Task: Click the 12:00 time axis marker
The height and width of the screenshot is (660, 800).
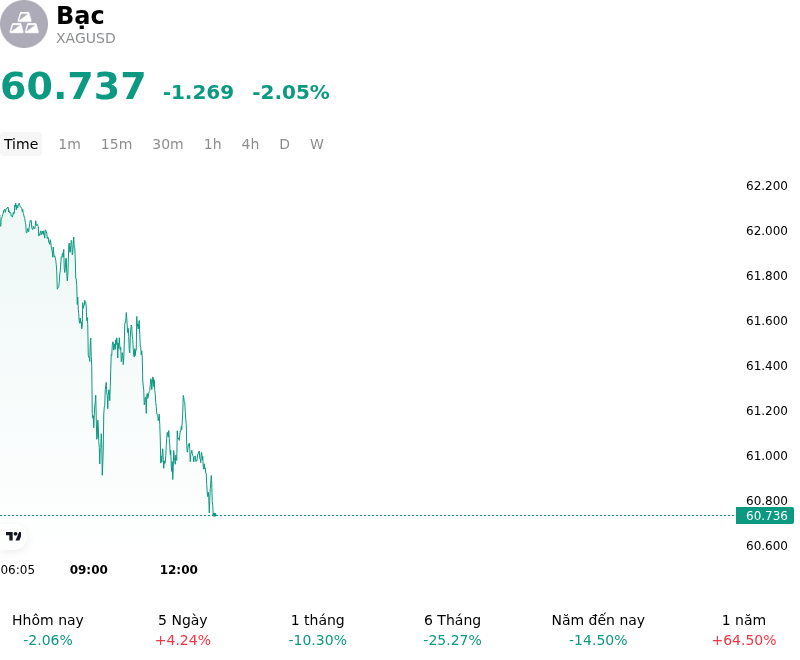Action: pos(179,570)
